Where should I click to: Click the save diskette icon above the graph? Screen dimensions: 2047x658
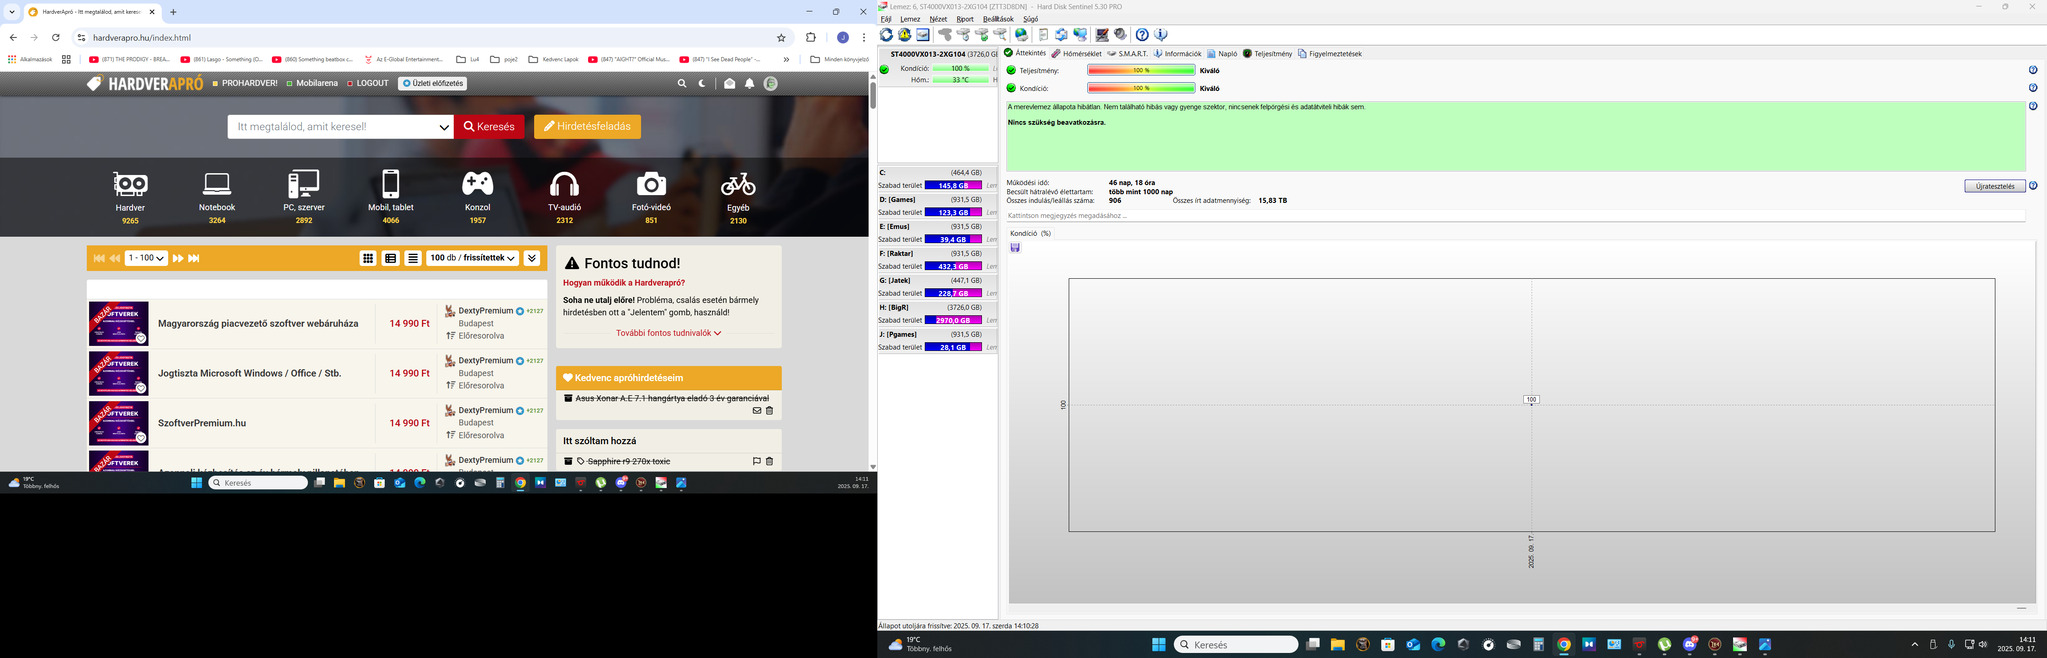click(1015, 248)
